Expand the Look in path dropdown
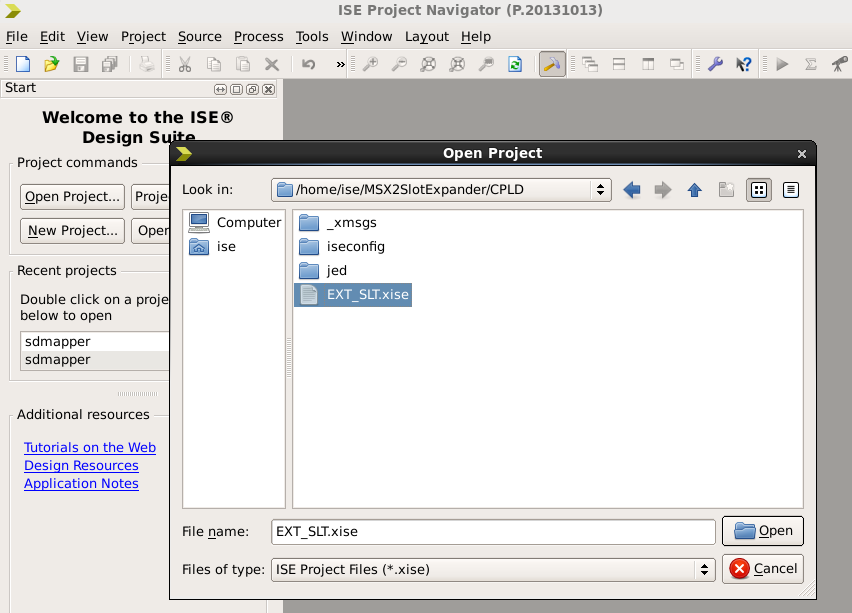This screenshot has height=613, width=852. pyautogui.click(x=600, y=190)
